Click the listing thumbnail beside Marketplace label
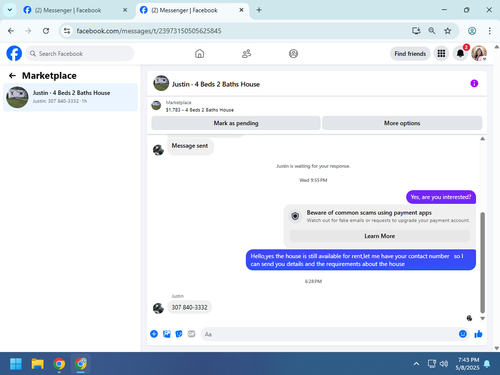This screenshot has height=375, width=500. pyautogui.click(x=156, y=105)
